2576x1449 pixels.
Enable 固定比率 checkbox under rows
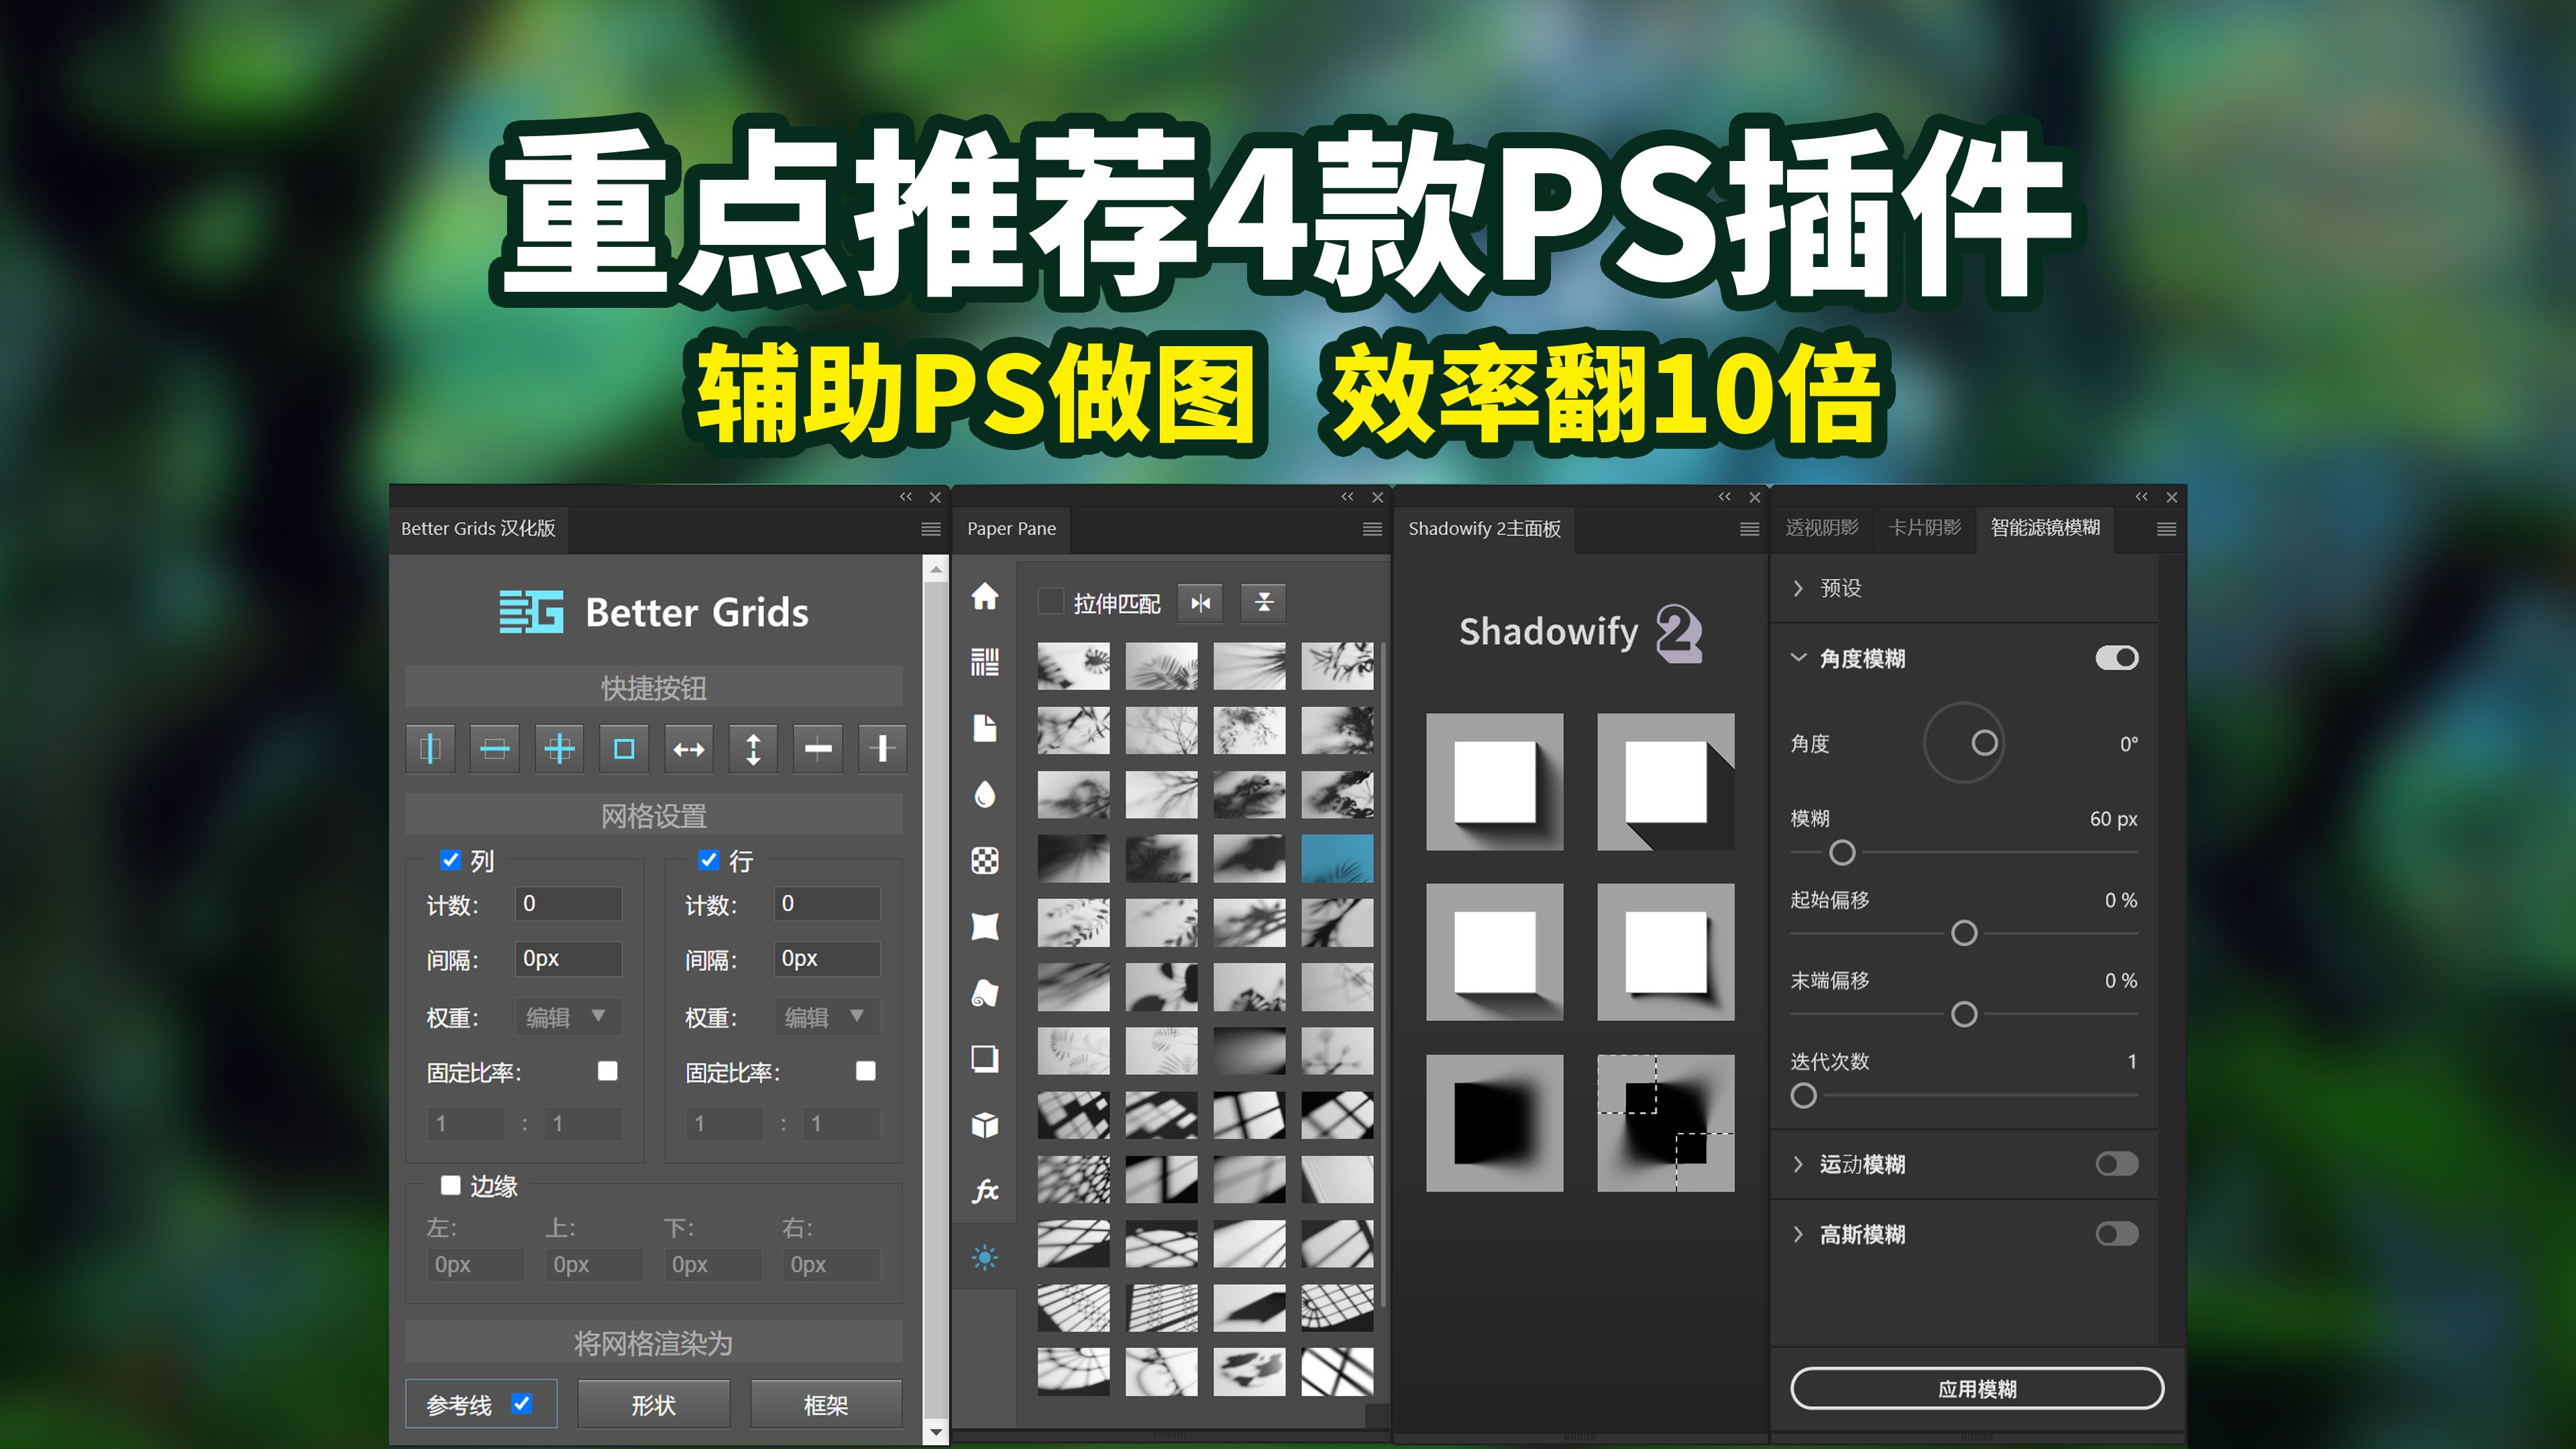(x=866, y=1071)
